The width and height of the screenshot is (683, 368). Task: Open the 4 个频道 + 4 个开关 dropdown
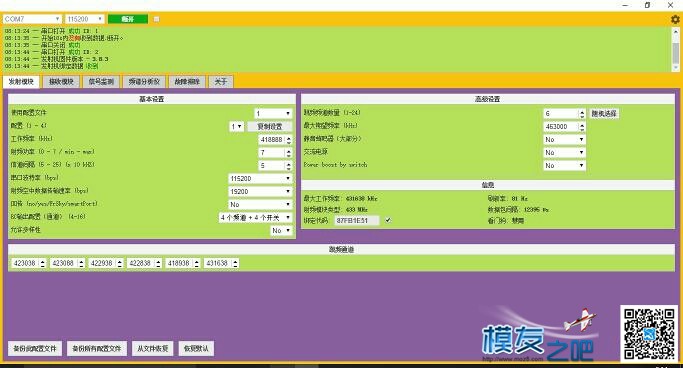(255, 217)
